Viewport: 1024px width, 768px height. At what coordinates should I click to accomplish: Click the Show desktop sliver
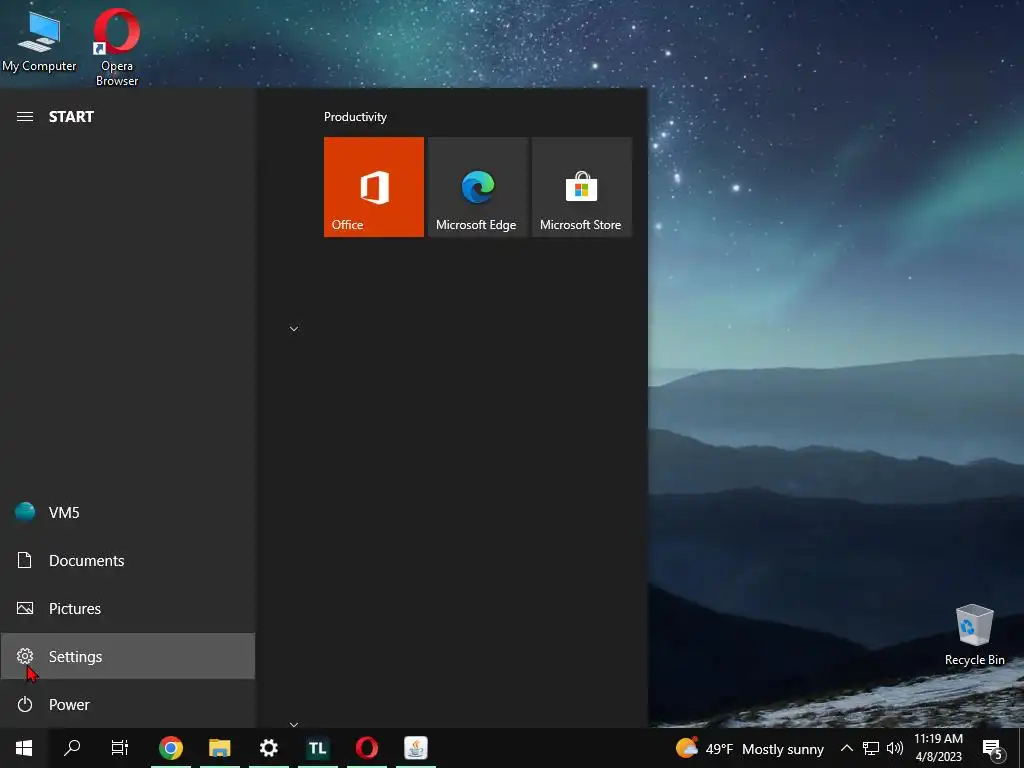coord(1021,748)
